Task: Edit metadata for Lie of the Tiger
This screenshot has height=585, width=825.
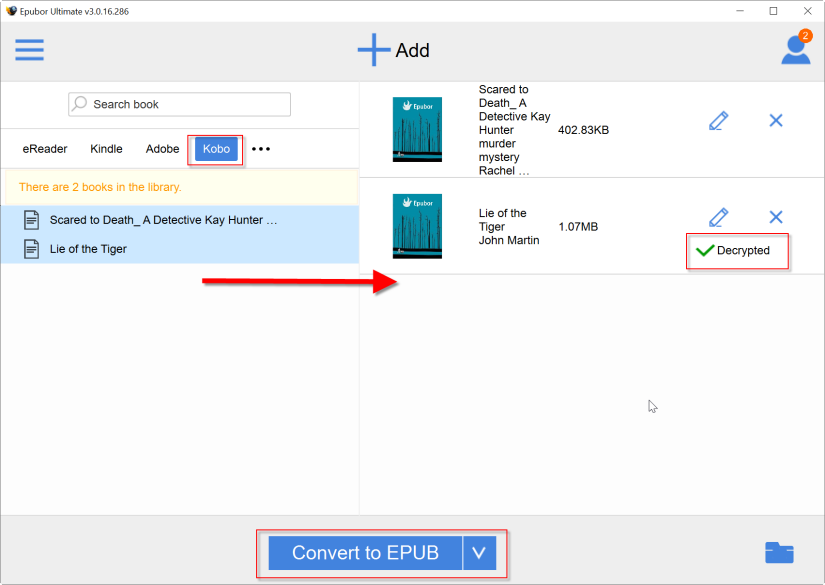Action: pos(719,217)
